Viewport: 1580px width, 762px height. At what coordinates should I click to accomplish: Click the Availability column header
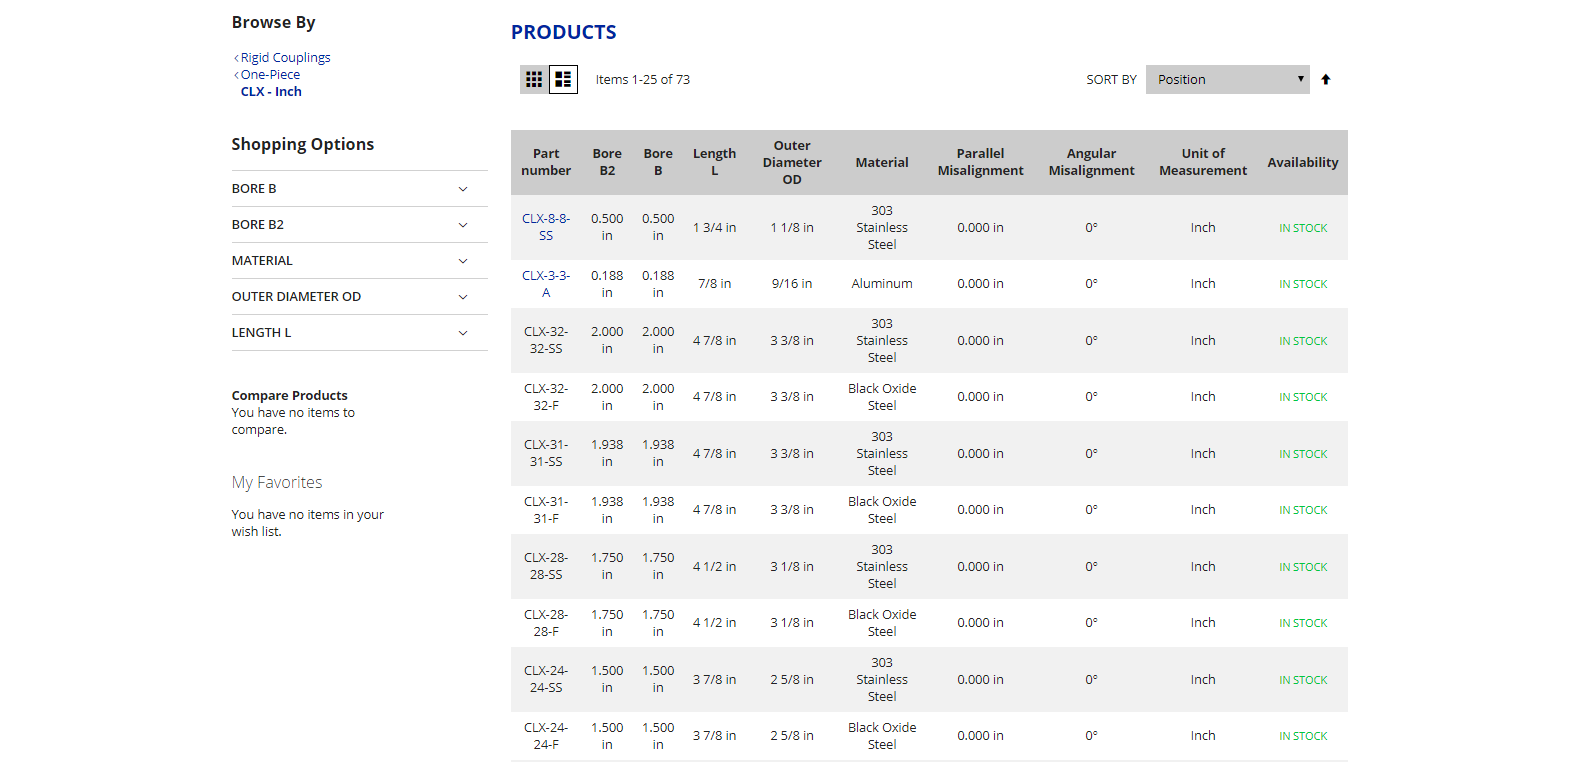1303,162
